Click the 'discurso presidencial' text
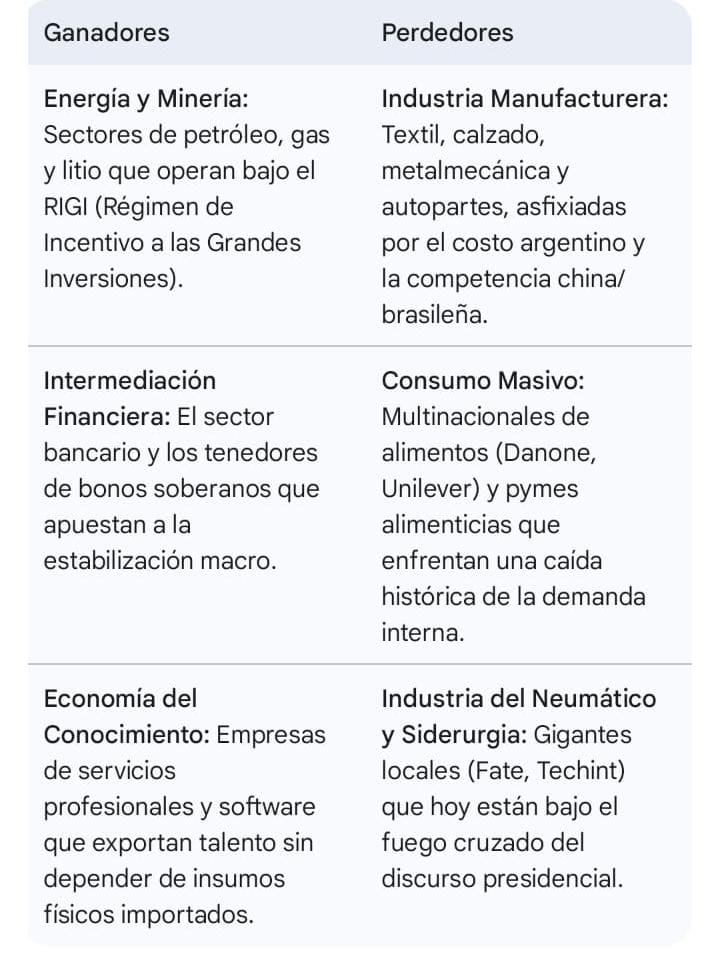Viewport: 720px width, 961px height. (501, 879)
